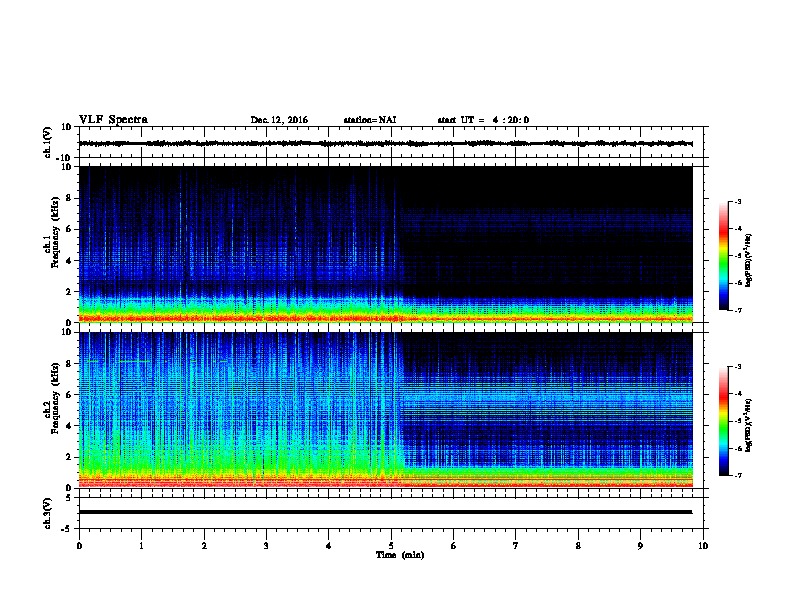Click the "-3" tick on ch.2 colorbar
The width and height of the screenshot is (792, 612).
[x=738, y=367]
